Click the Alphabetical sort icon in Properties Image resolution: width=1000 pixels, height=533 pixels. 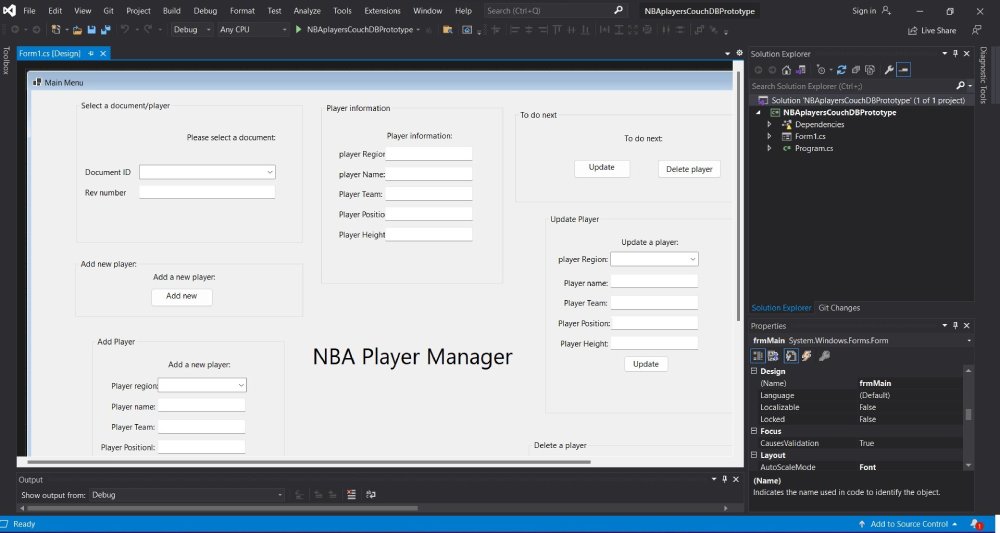tap(773, 355)
